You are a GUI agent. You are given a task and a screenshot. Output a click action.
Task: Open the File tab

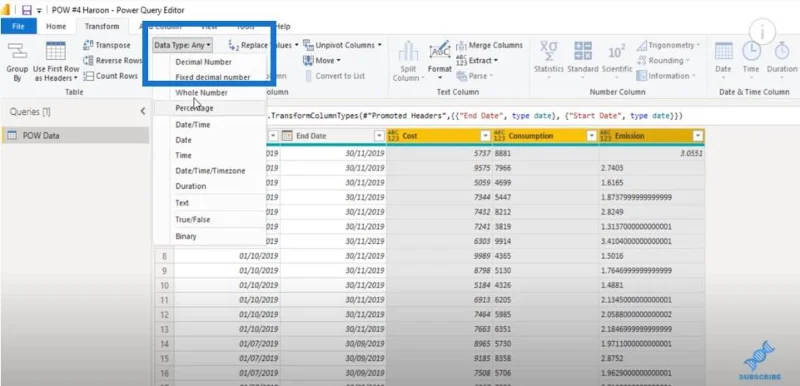pyautogui.click(x=18, y=27)
